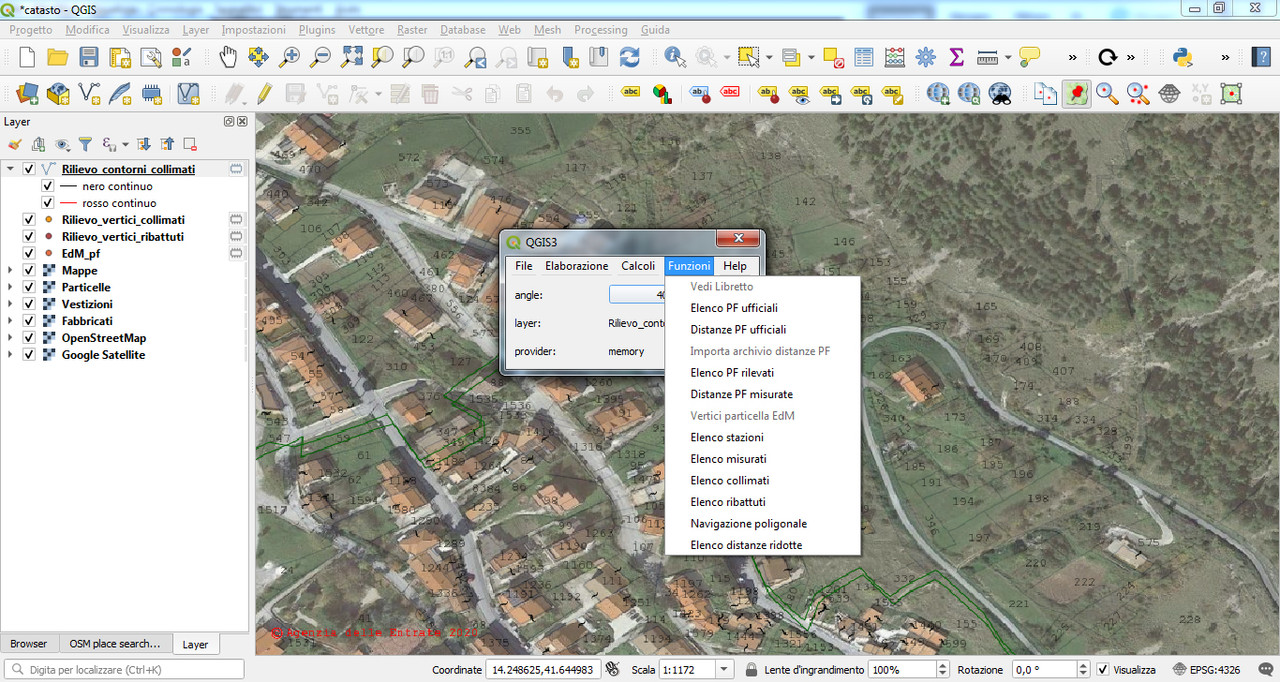Image resolution: width=1280 pixels, height=682 pixels.
Task: Uncheck the 'rosso continuo' symbol checkbox
Action: [x=47, y=203]
